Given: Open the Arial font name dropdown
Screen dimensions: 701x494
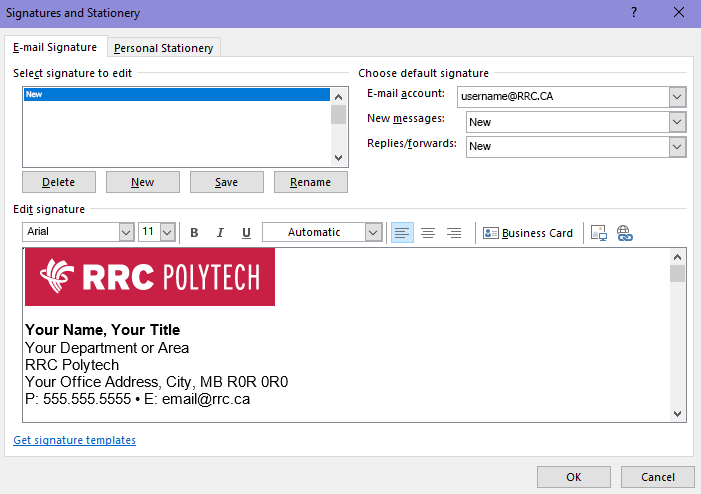Looking at the screenshot, I should [x=126, y=232].
